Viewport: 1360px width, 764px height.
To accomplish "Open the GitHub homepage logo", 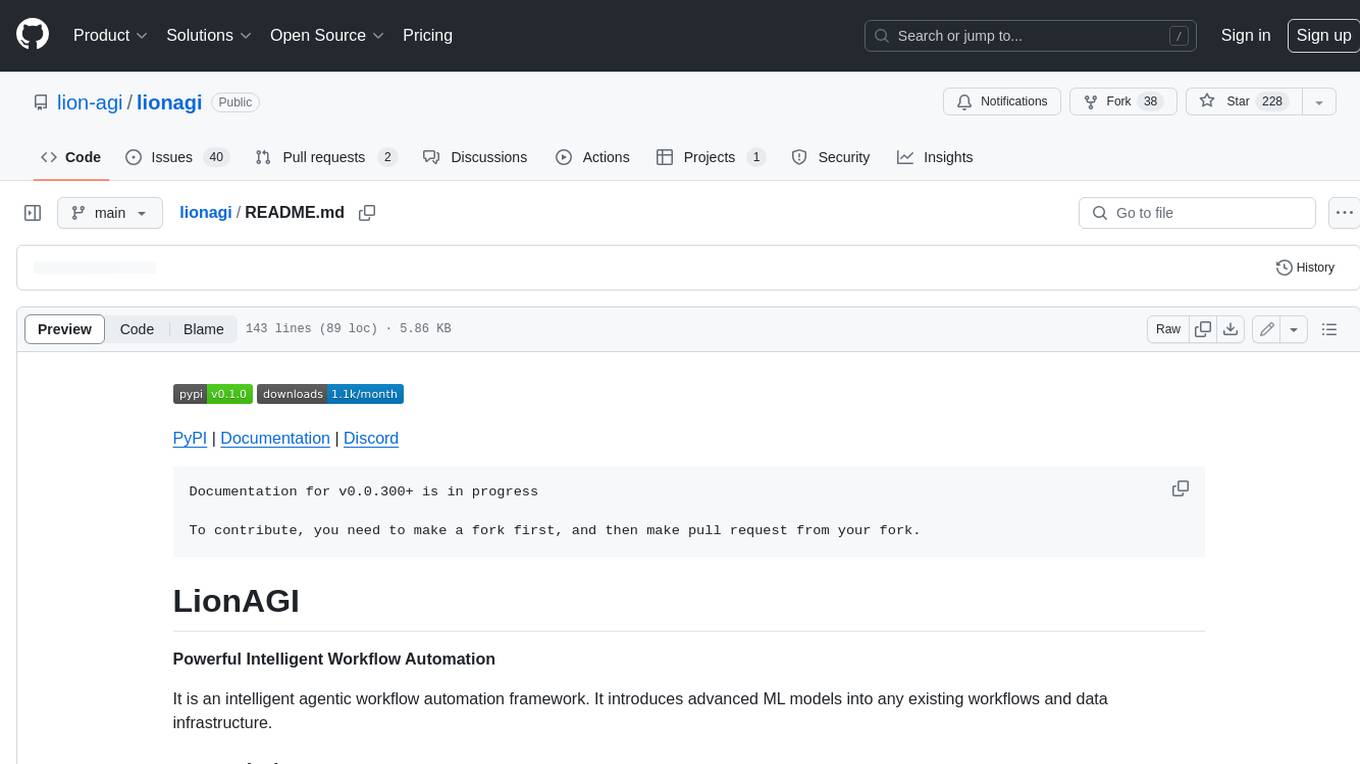I will (32, 35).
